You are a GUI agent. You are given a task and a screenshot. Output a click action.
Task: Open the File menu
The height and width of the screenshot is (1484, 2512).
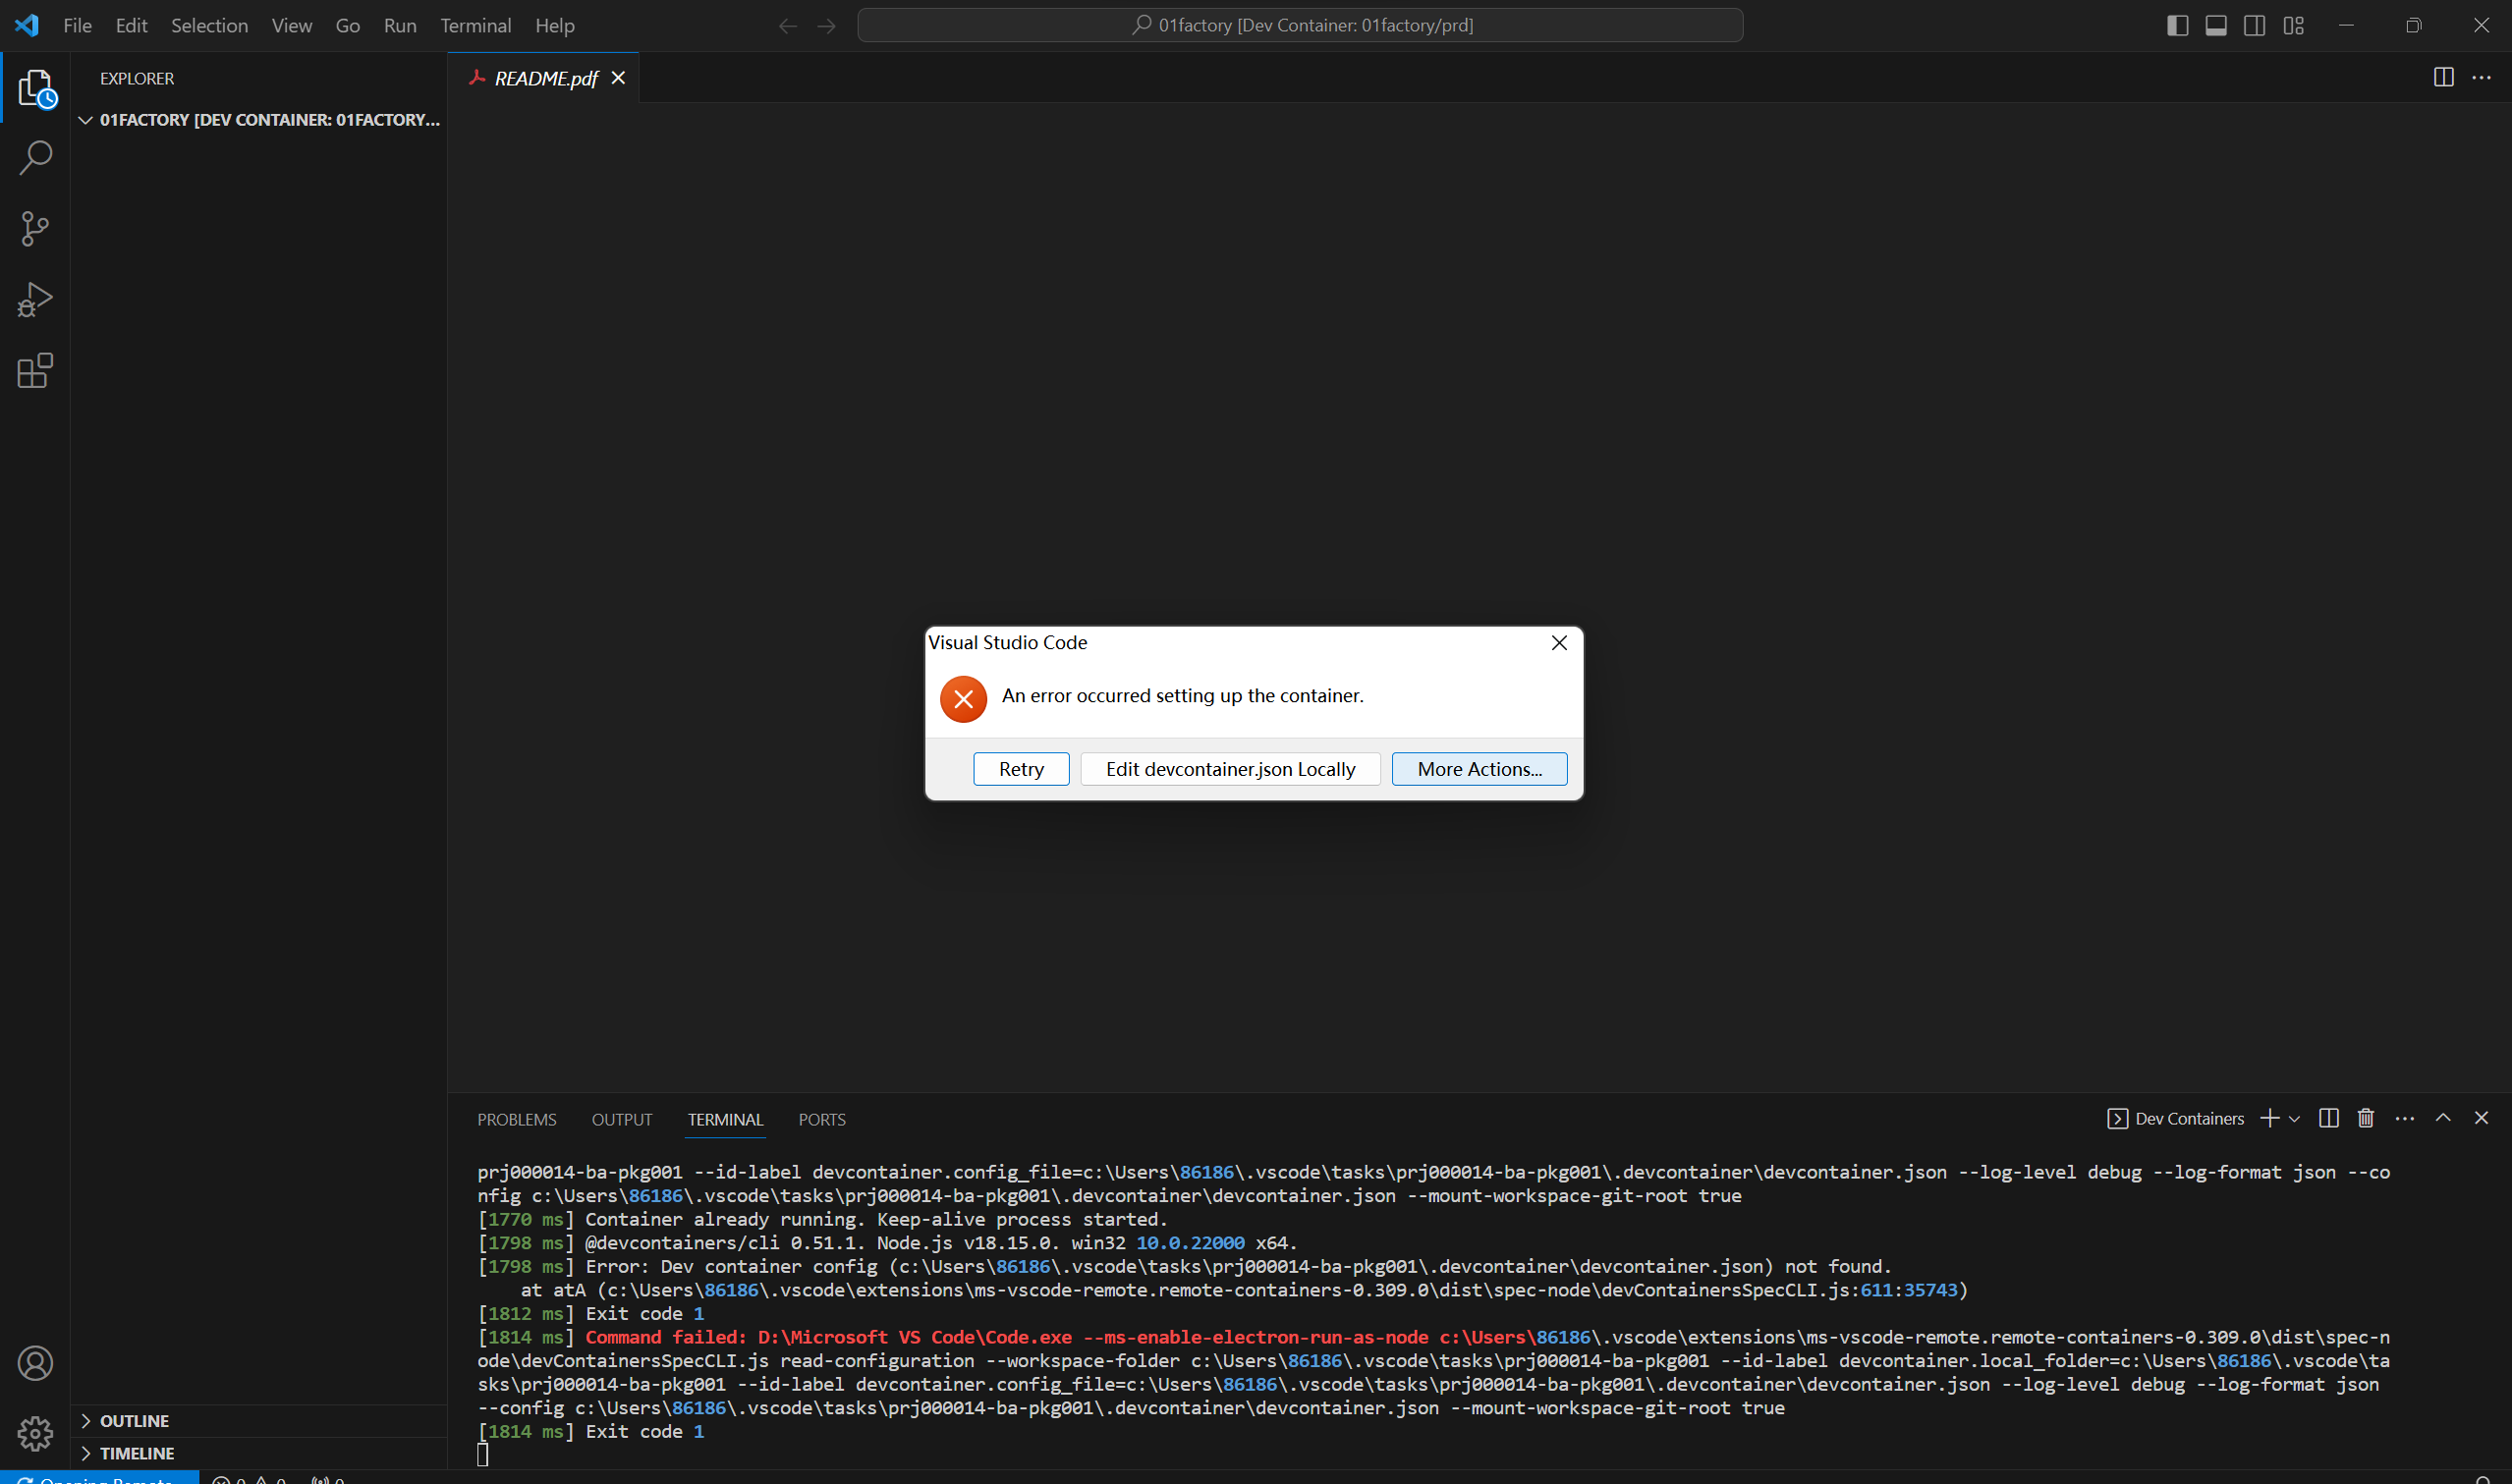[x=77, y=26]
